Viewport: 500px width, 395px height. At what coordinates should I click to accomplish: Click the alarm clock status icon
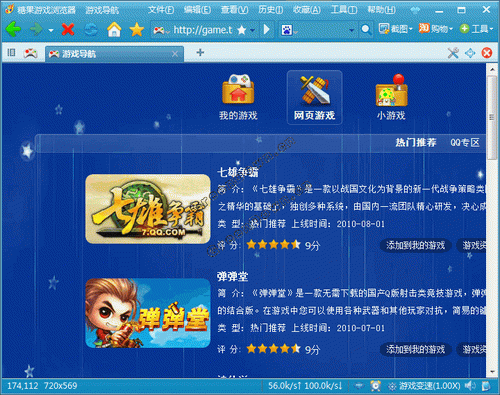pyautogui.click(x=375, y=386)
